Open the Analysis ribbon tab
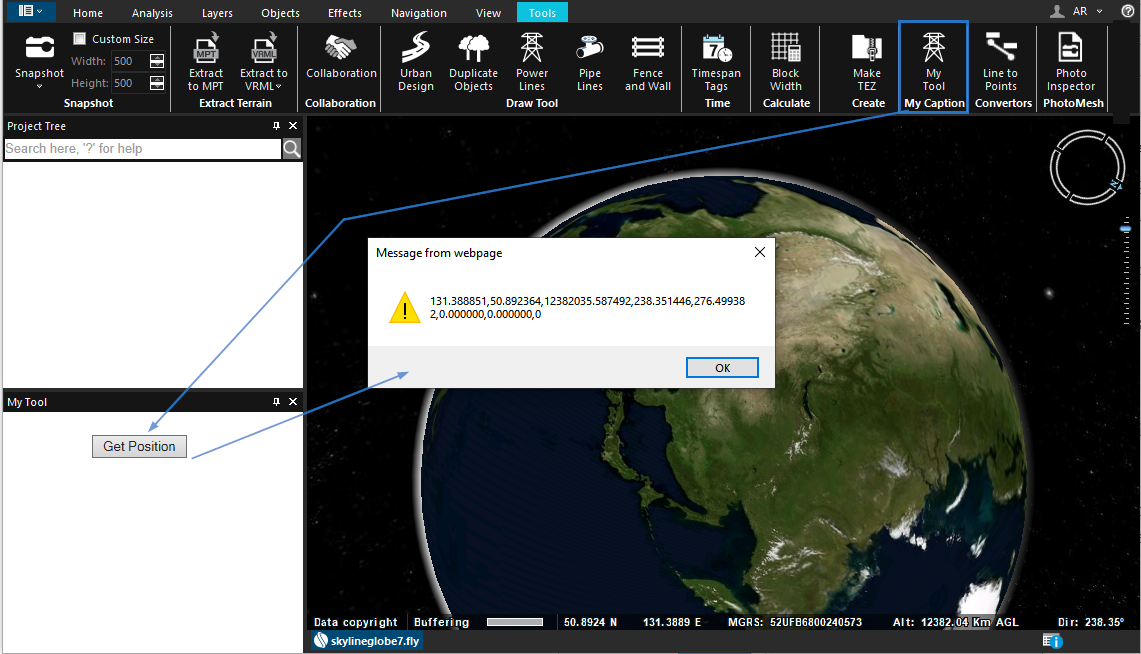The width and height of the screenshot is (1141, 654). 152,13
